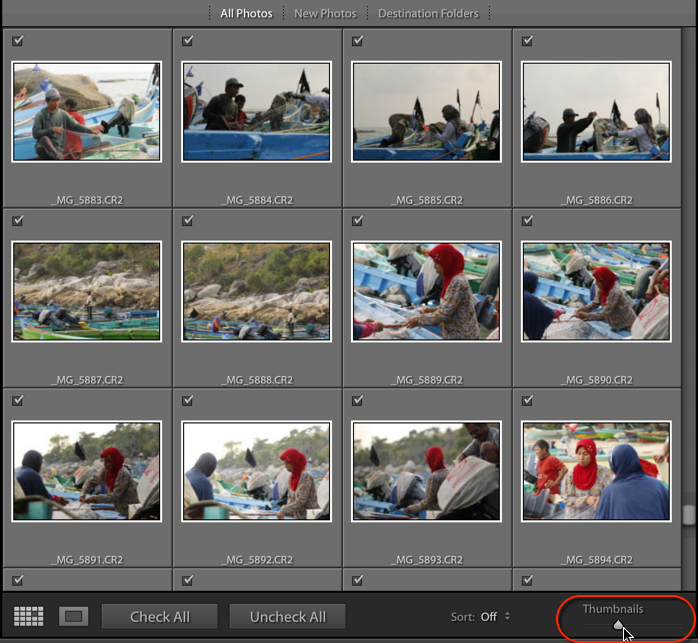Select the _MG_5892.CR2 photo thumbnail

point(256,472)
